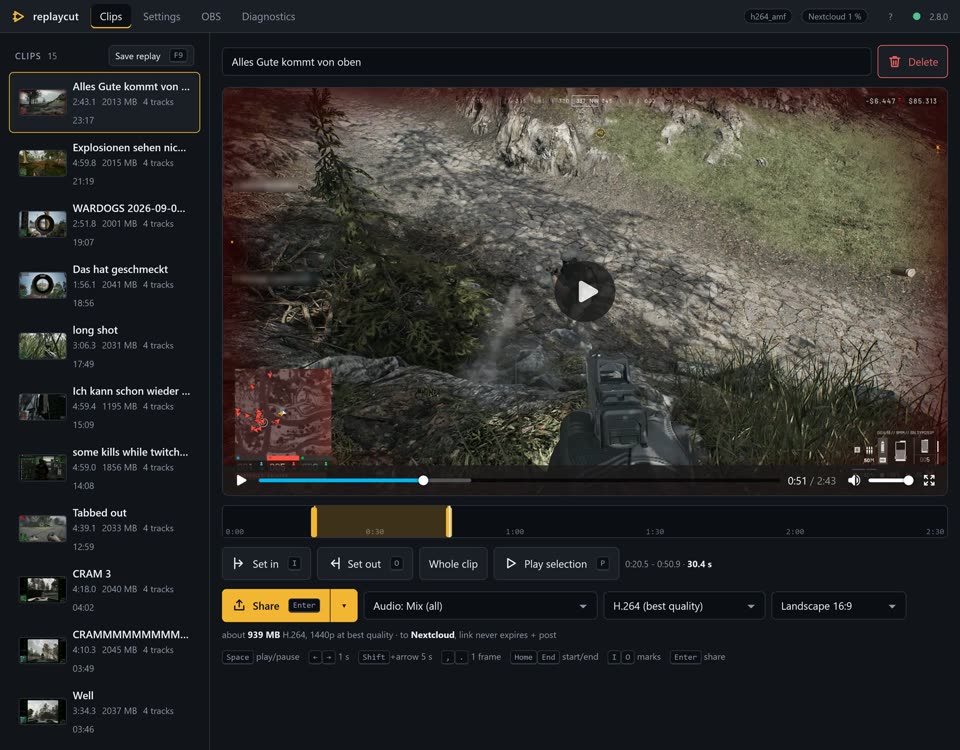Image resolution: width=960 pixels, height=750 pixels.
Task: Click the trash icon on Delete
Action: [894, 62]
